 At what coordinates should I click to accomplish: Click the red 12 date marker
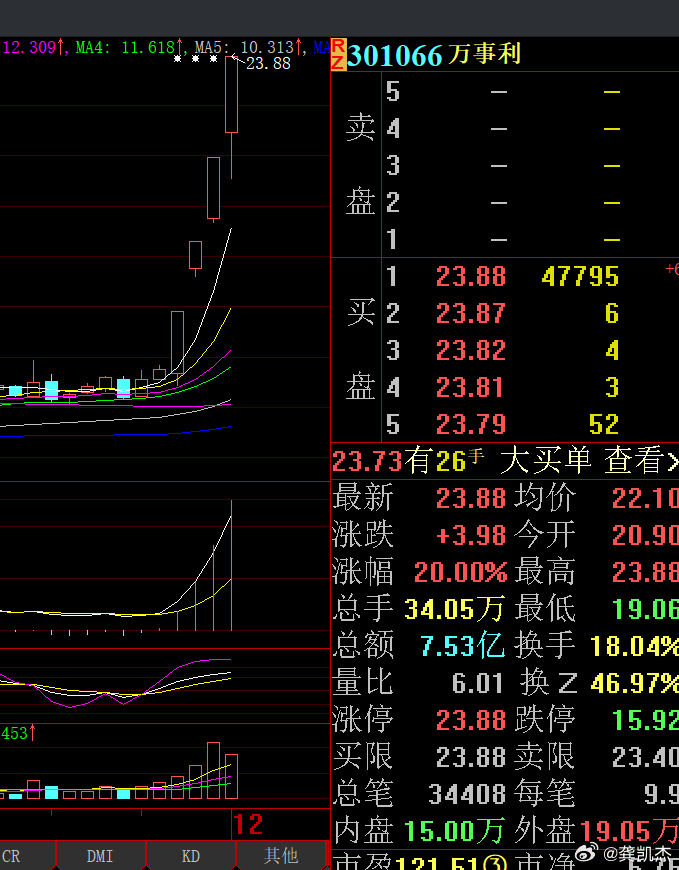tap(248, 824)
